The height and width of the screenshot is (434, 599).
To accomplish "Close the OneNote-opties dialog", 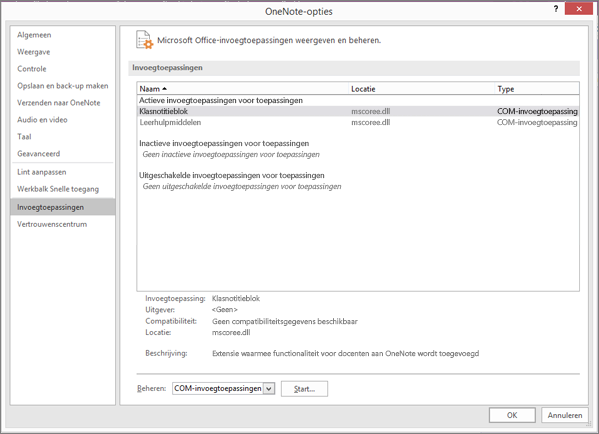I will pyautogui.click(x=579, y=9).
